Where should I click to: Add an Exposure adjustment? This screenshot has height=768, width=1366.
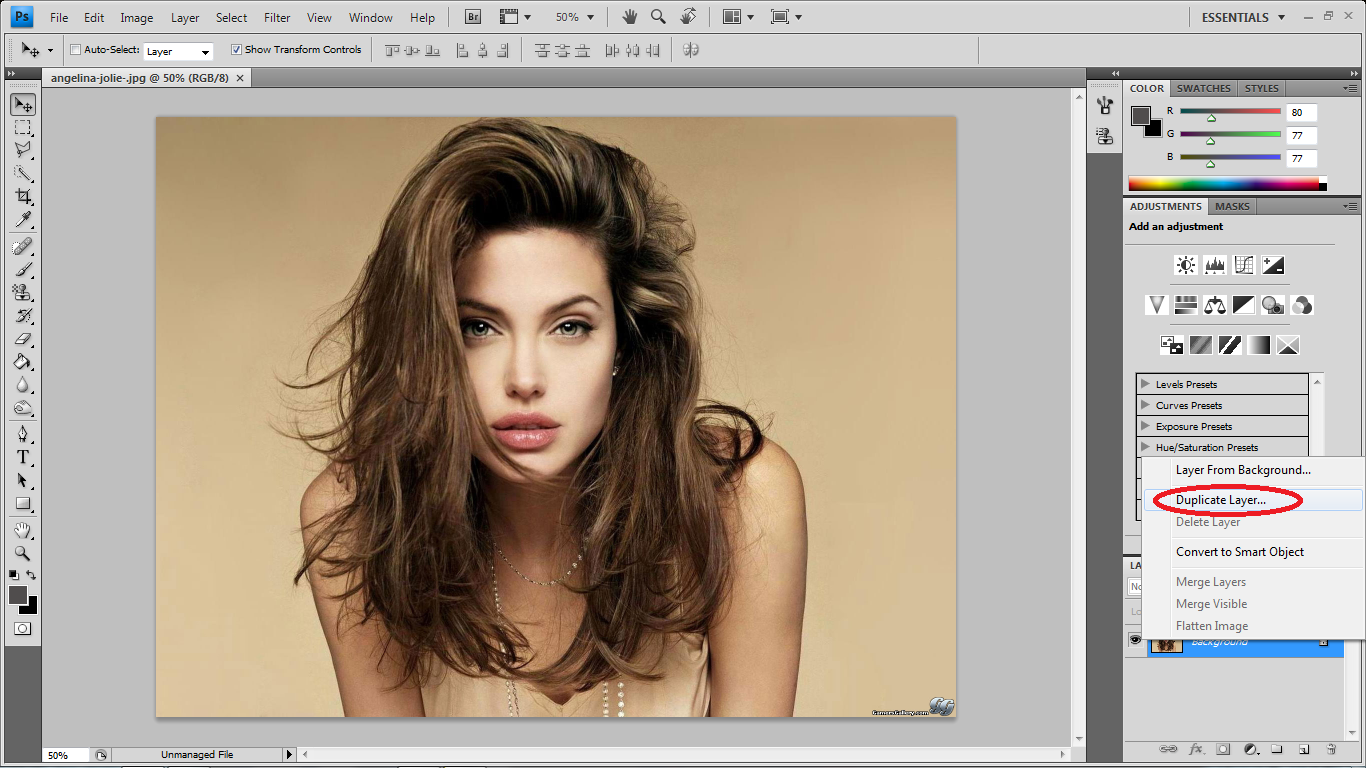[1273, 265]
